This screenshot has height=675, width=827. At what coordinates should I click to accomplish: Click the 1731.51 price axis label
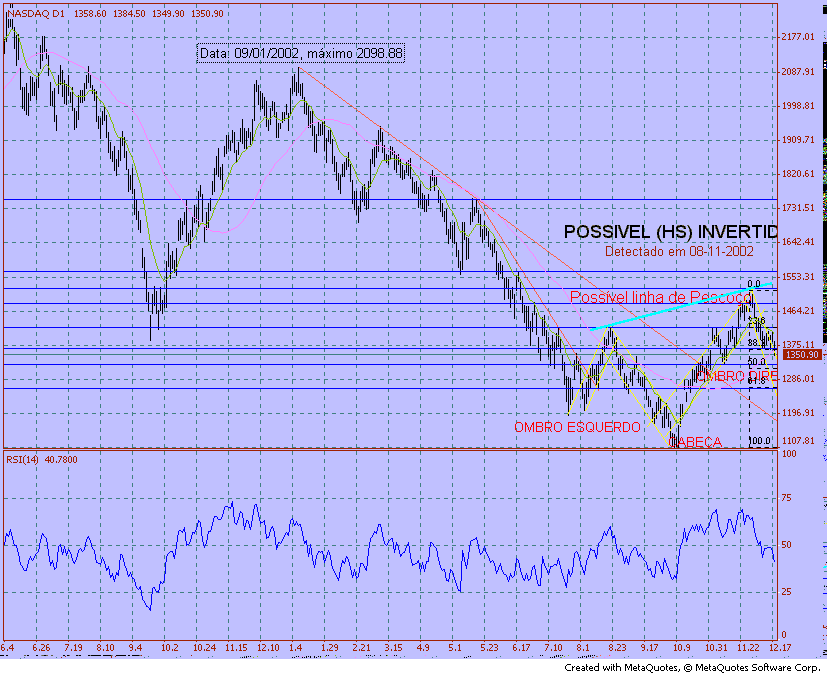pos(798,208)
